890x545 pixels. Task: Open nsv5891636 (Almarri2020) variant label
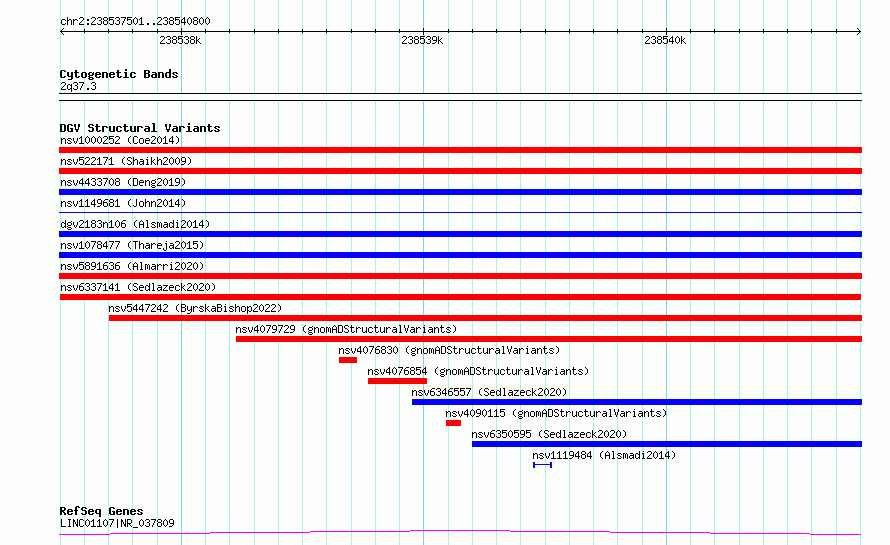pyautogui.click(x=132, y=266)
